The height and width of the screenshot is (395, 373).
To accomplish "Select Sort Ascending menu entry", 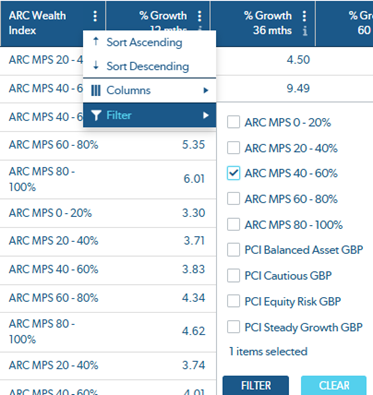I will click(x=150, y=42).
